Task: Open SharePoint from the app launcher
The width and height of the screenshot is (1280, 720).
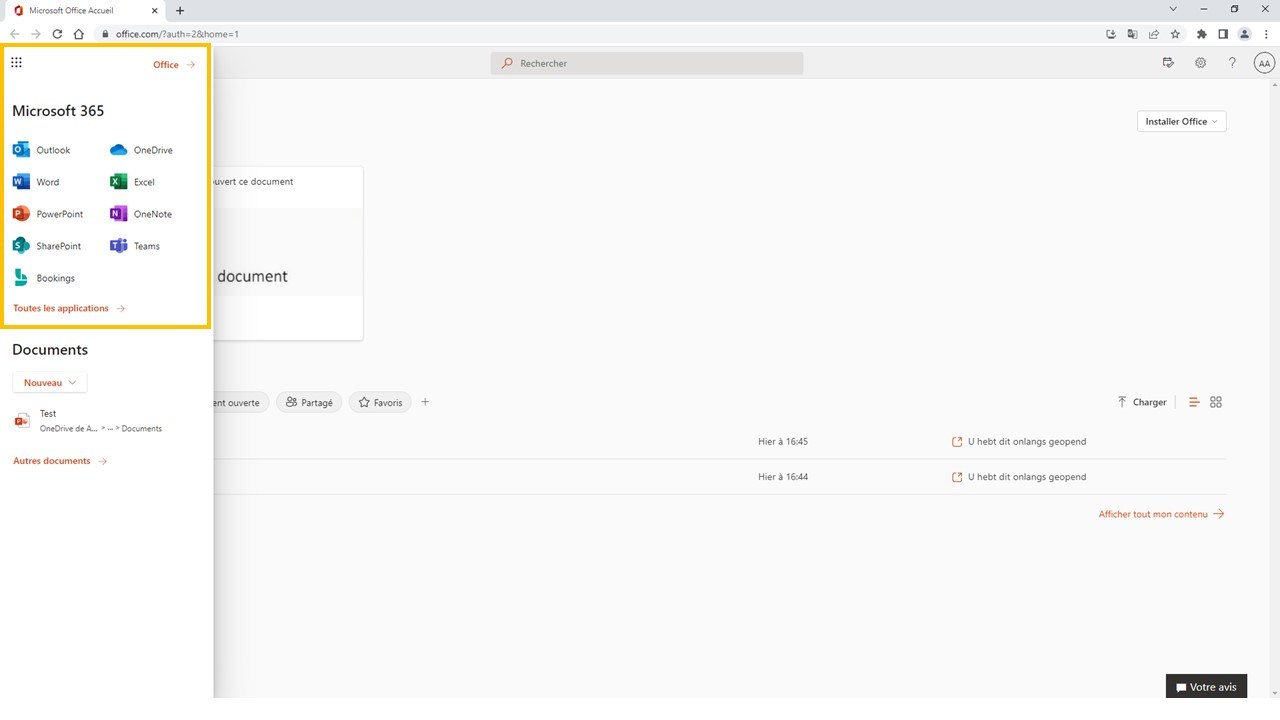Action: click(x=47, y=246)
